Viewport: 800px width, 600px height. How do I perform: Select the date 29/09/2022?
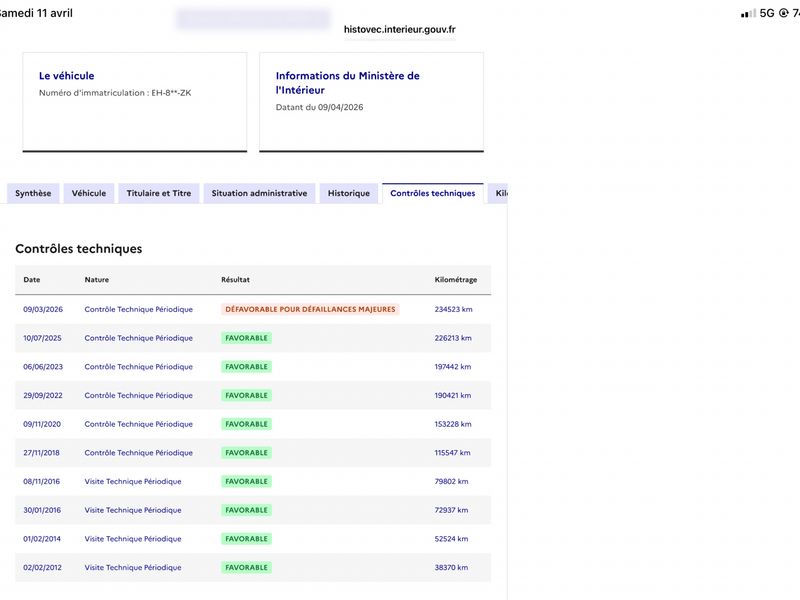point(43,395)
